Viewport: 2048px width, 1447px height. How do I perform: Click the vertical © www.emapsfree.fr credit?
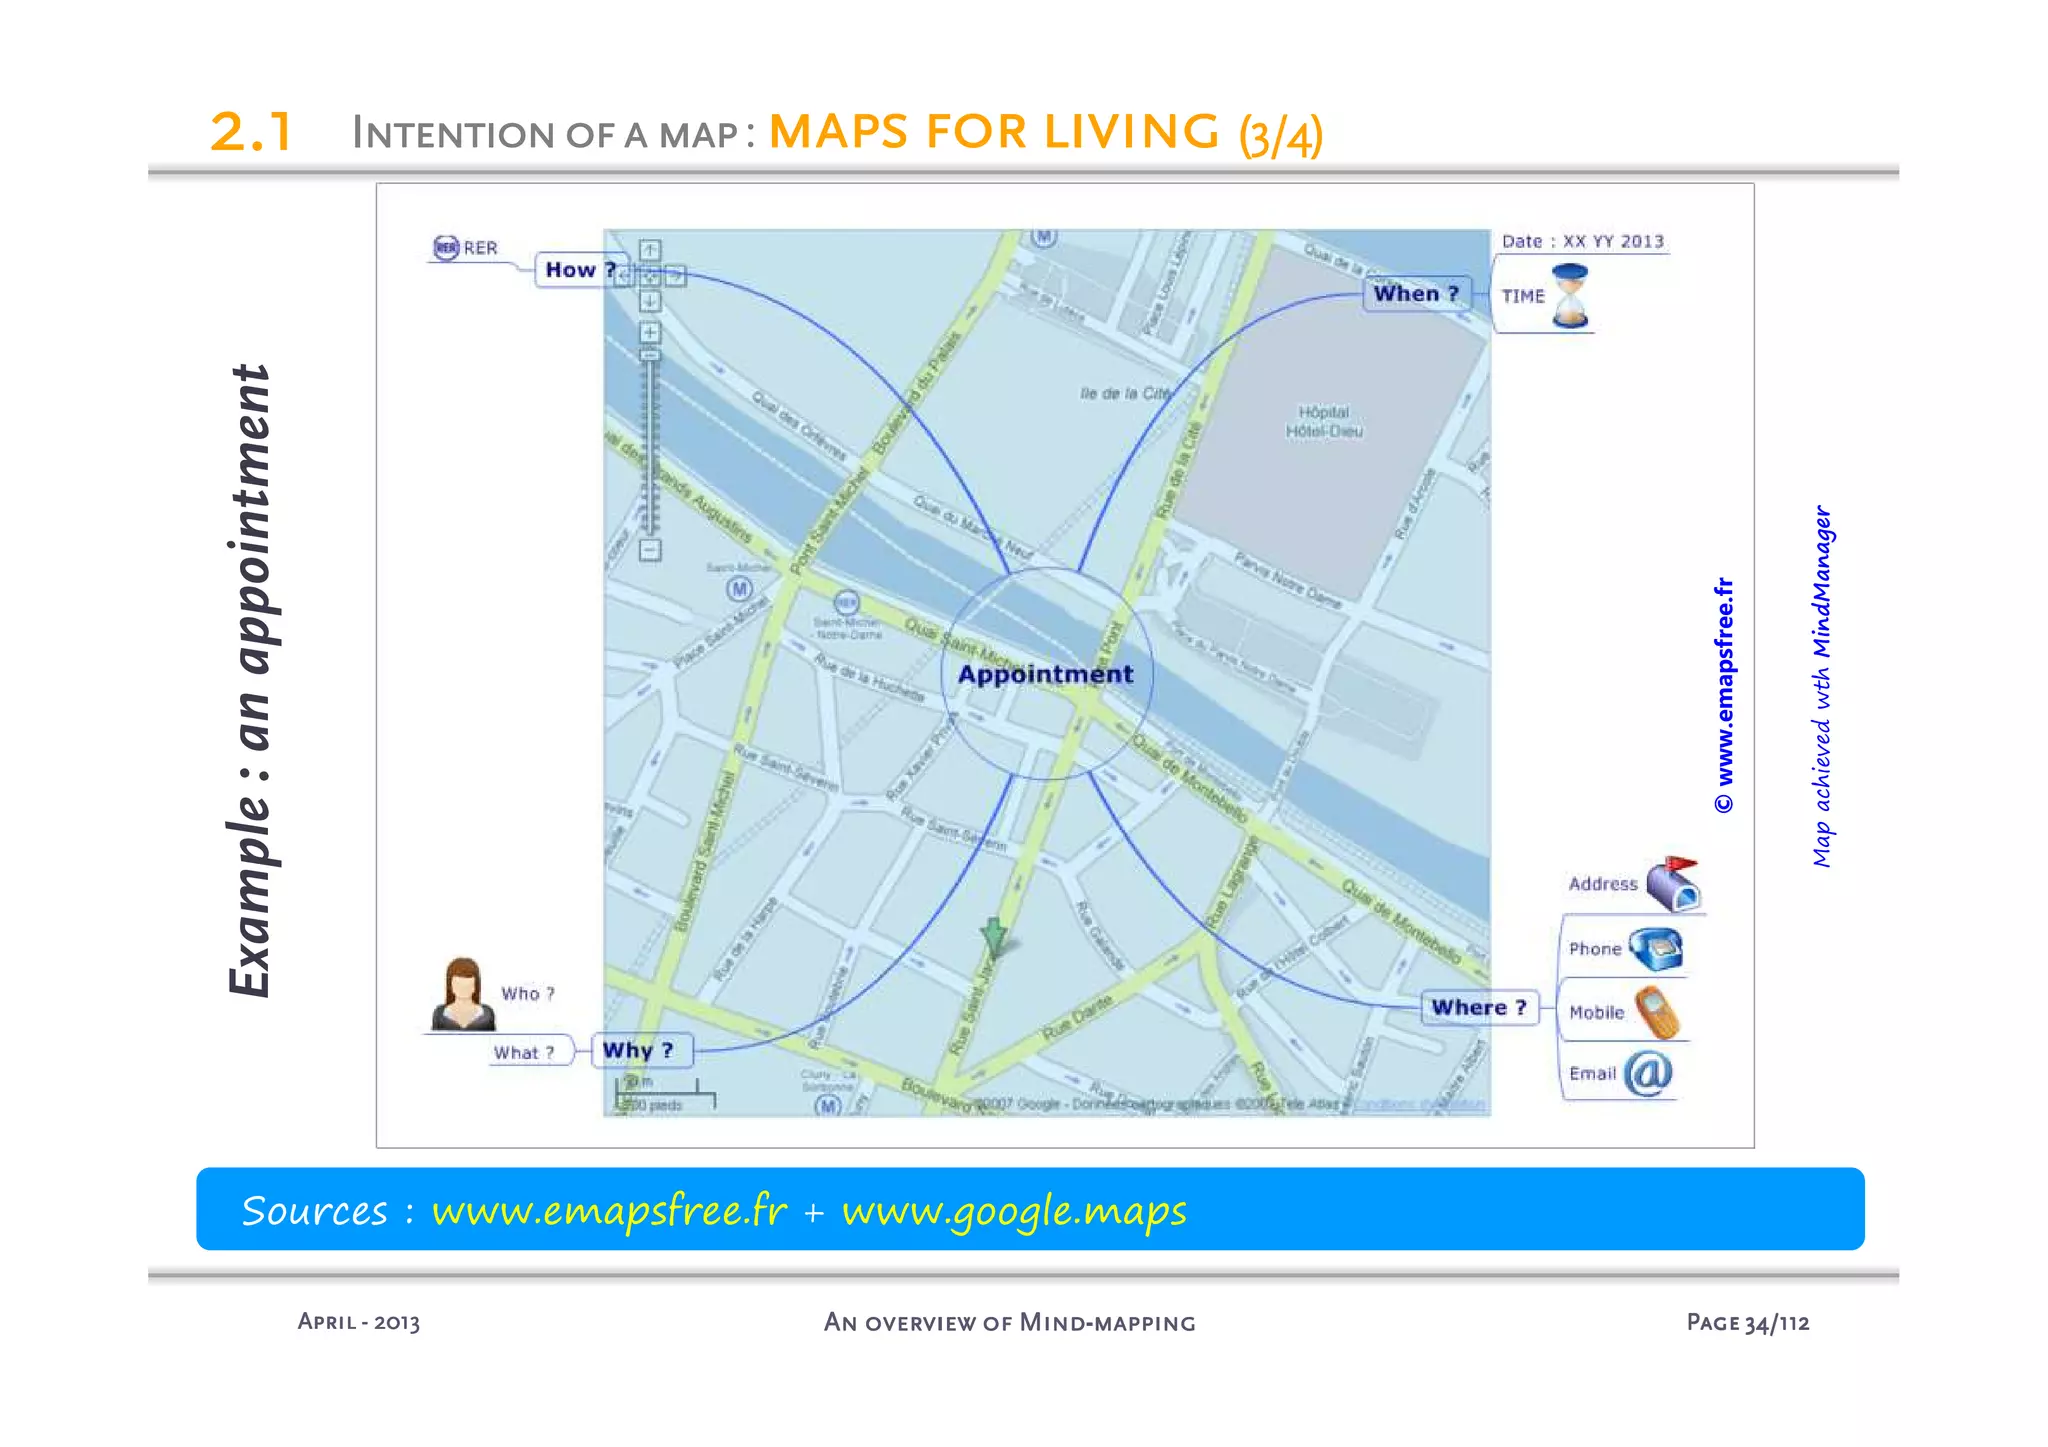coord(1724,696)
